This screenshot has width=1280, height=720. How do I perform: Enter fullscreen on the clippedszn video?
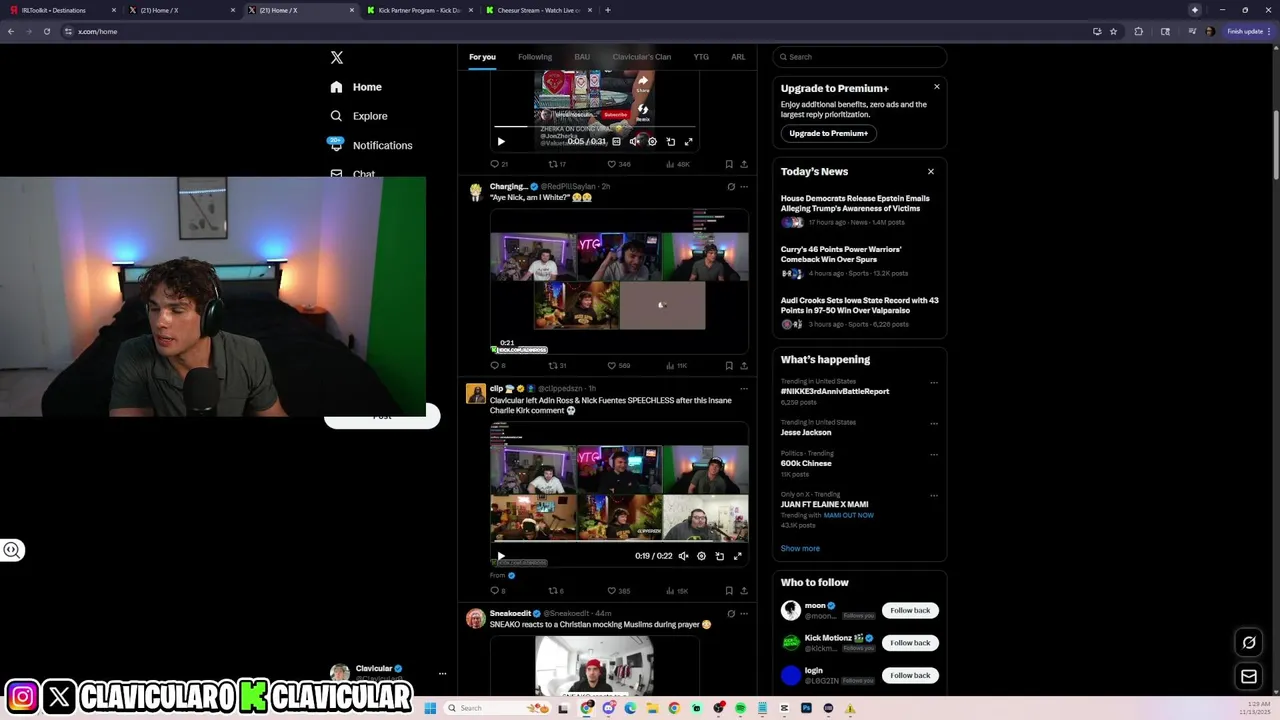click(737, 556)
